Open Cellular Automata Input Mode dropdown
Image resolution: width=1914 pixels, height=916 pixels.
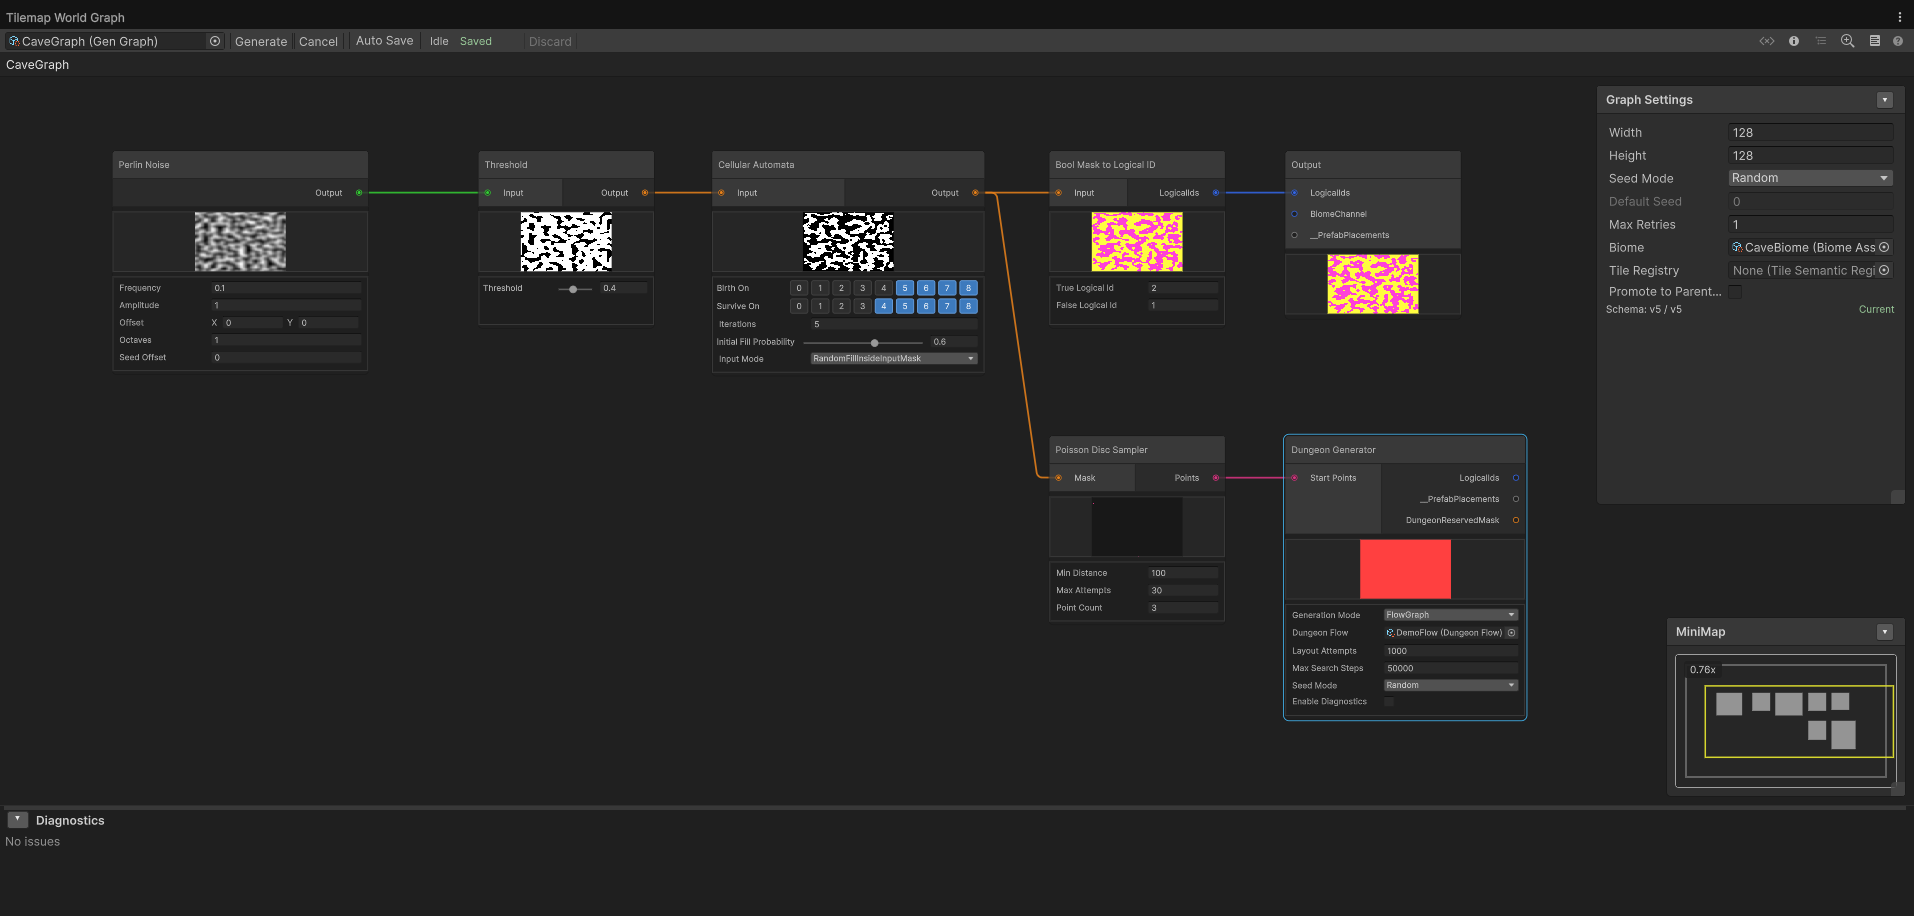click(894, 358)
